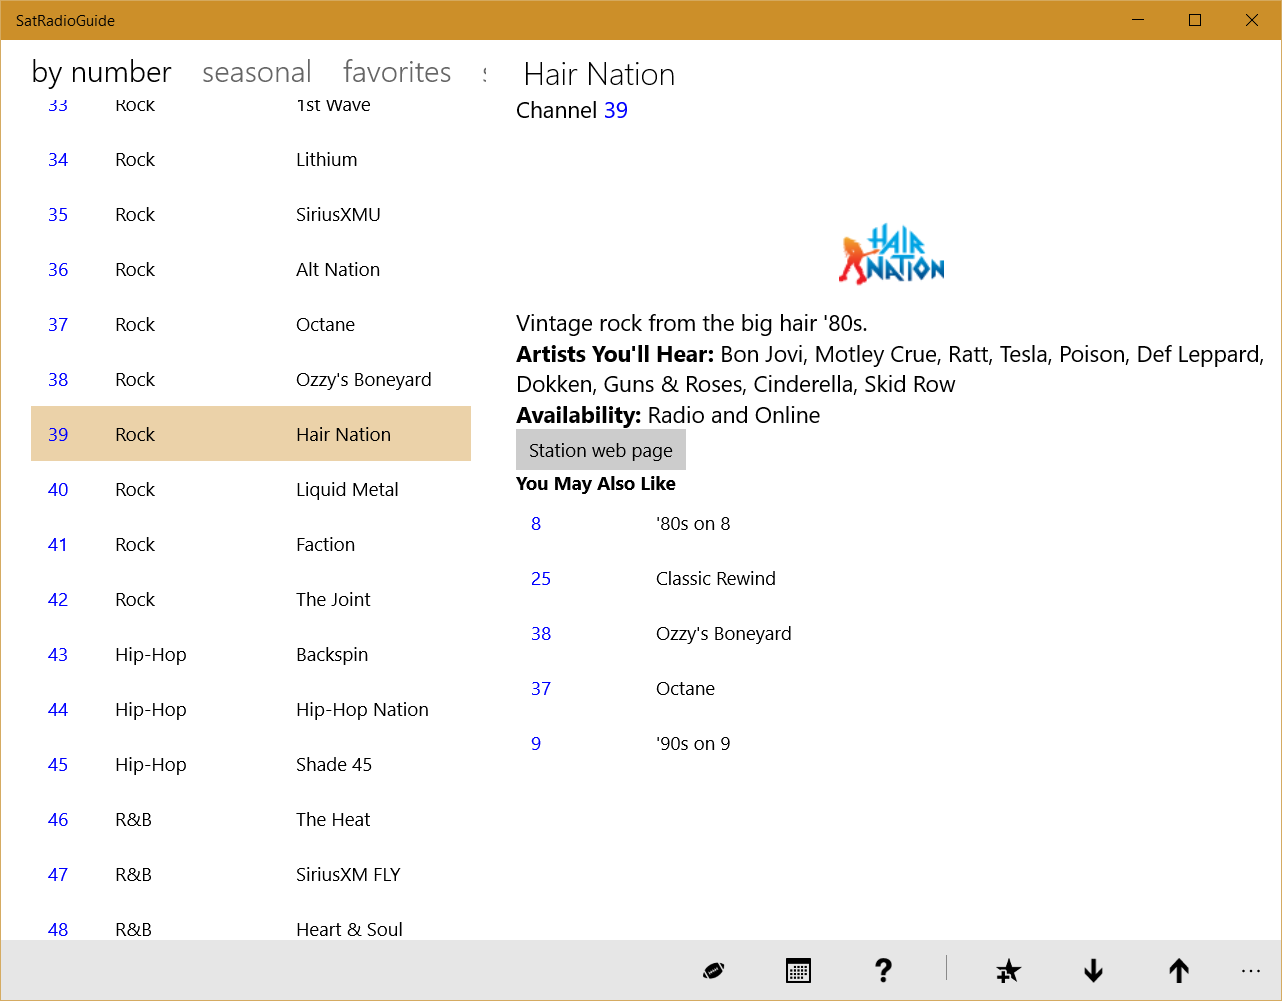This screenshot has width=1282, height=1001.
Task: Click the football sports icon
Action: click(713, 970)
